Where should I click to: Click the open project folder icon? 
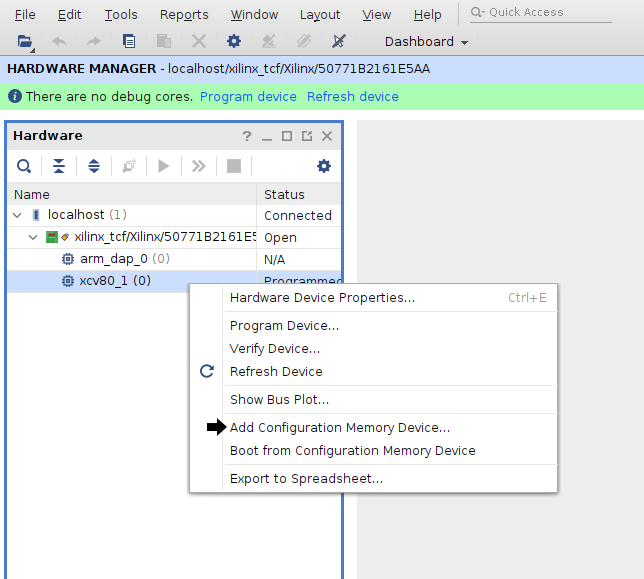pyautogui.click(x=25, y=41)
